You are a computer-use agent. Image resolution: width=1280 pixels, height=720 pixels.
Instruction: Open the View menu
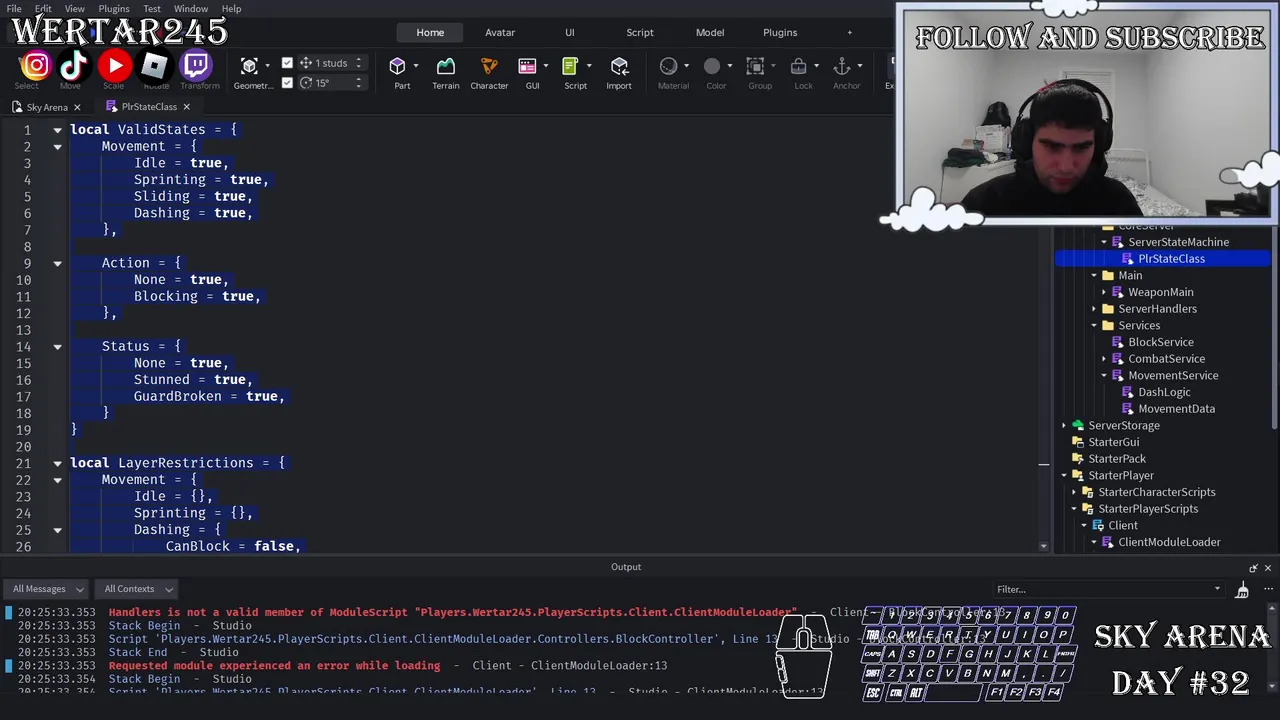point(75,9)
